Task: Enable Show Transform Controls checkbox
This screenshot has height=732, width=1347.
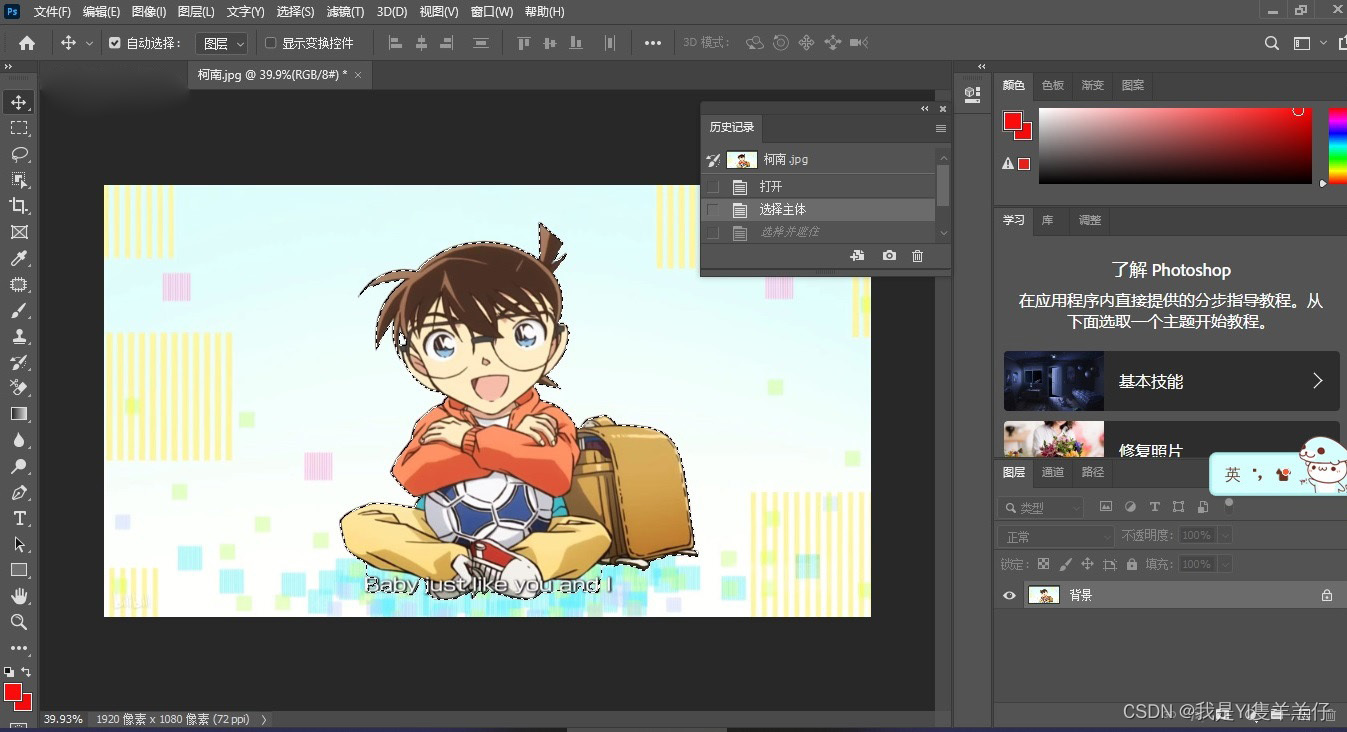Action: coord(270,43)
